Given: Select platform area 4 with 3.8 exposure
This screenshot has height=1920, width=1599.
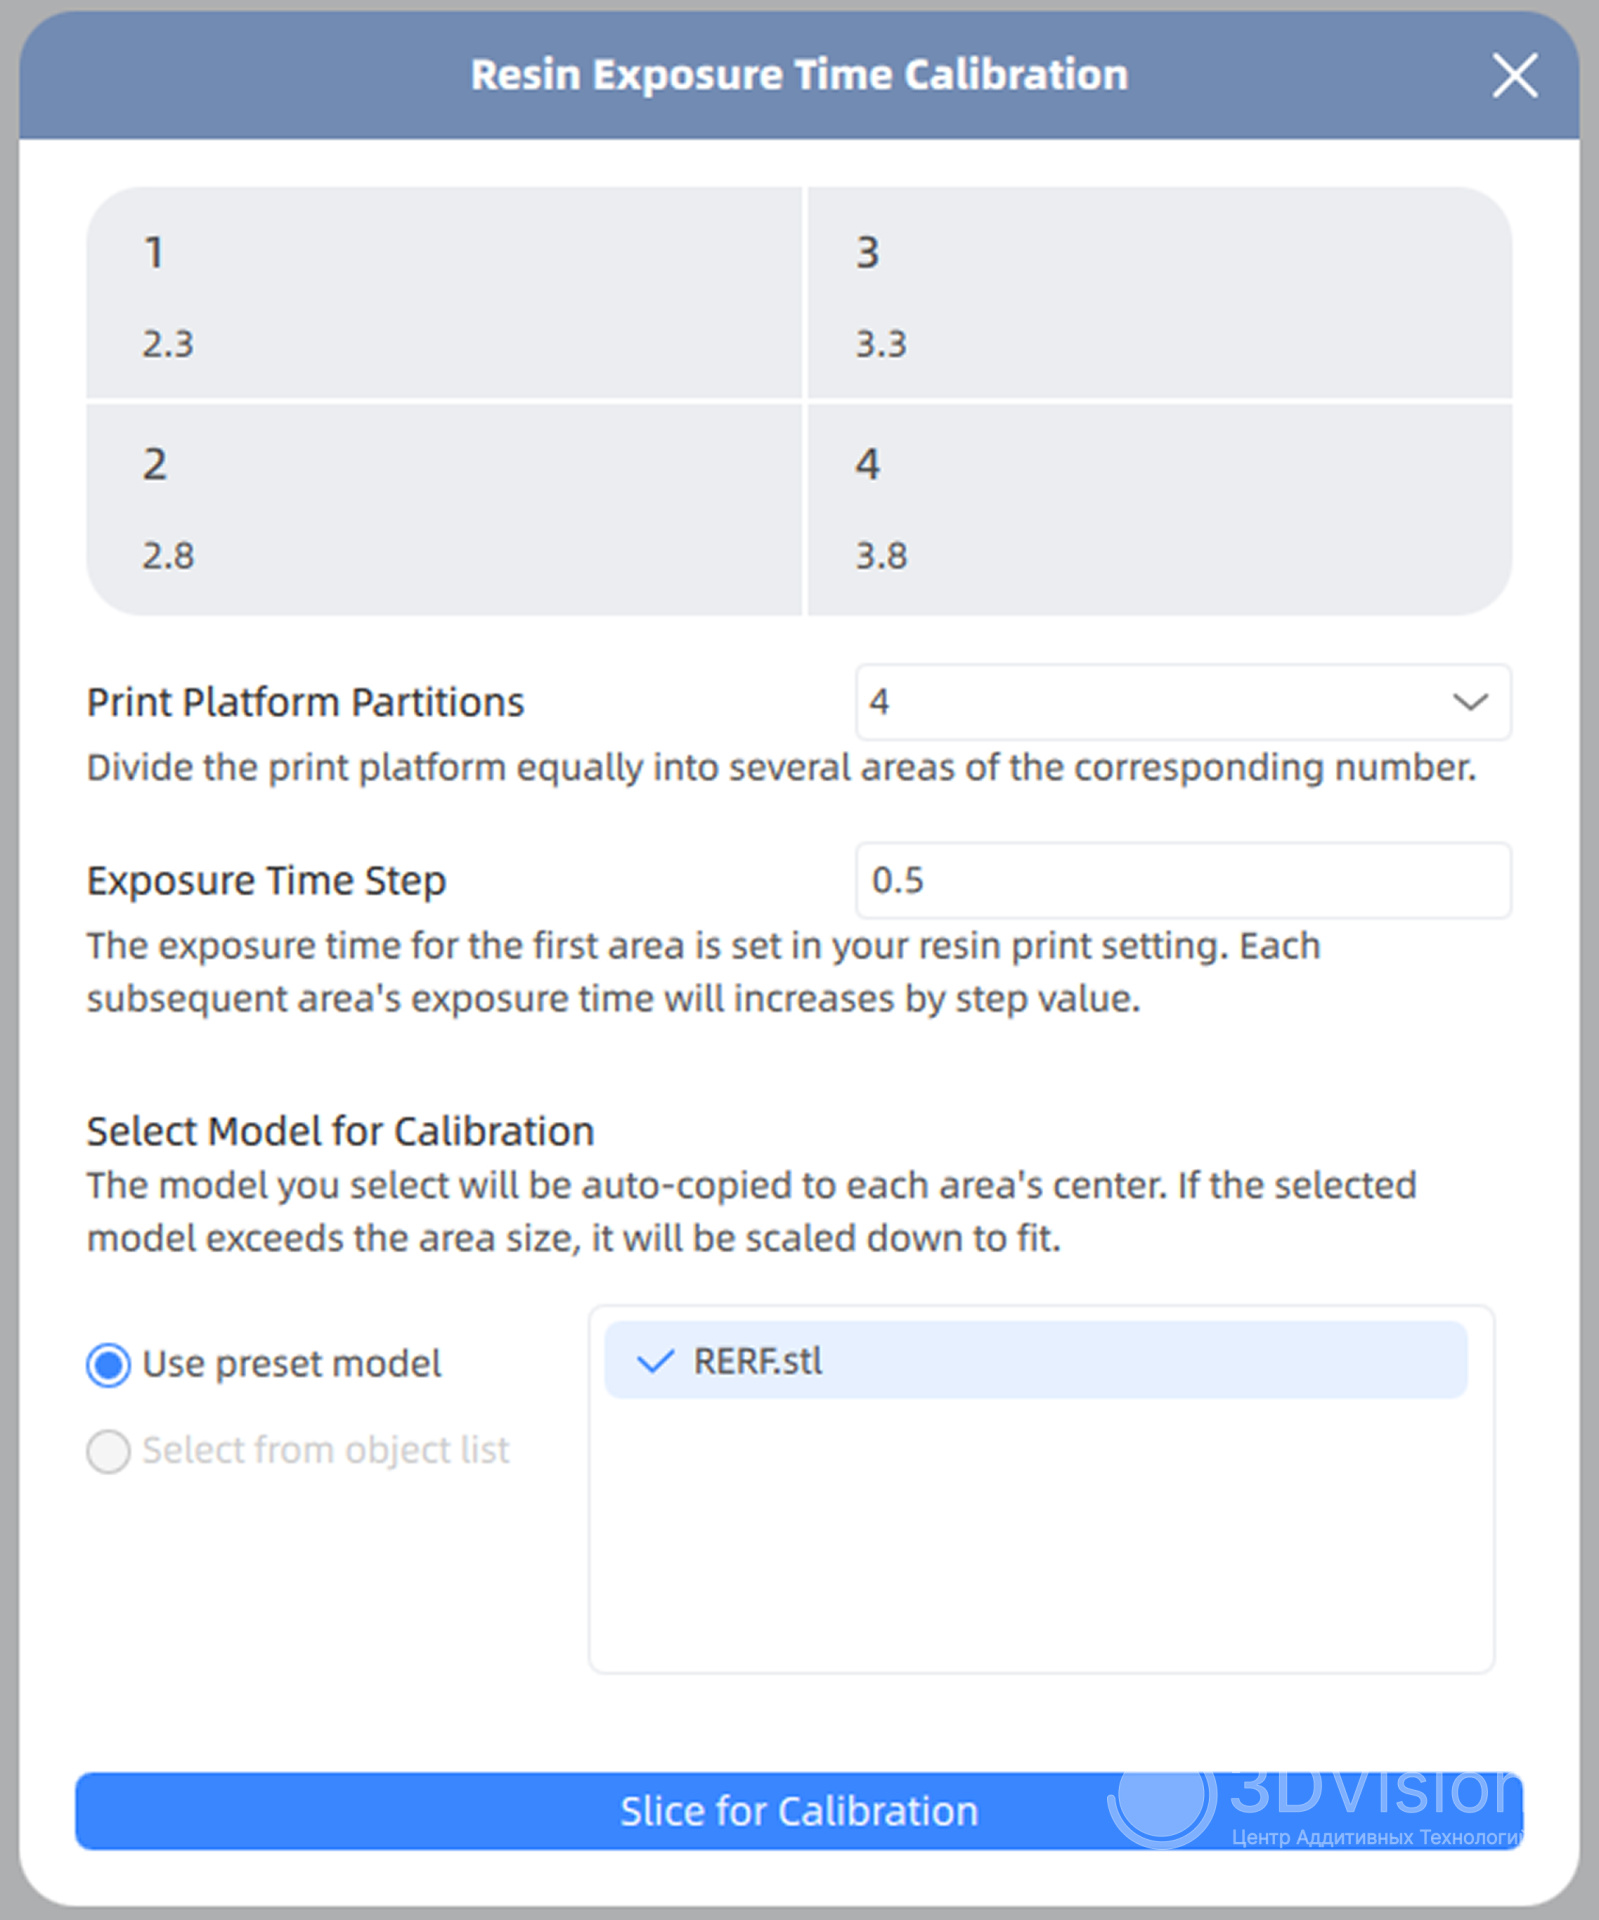Looking at the screenshot, I should point(1158,509).
